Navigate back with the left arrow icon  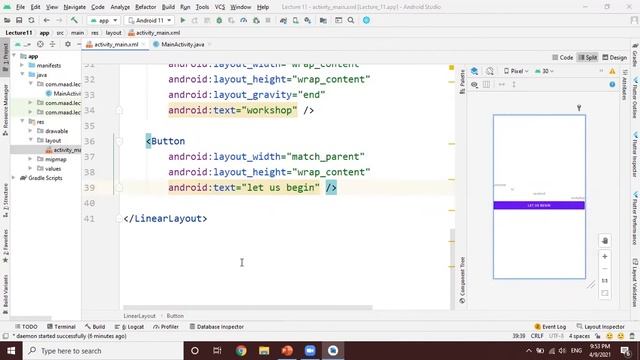pos(47,20)
